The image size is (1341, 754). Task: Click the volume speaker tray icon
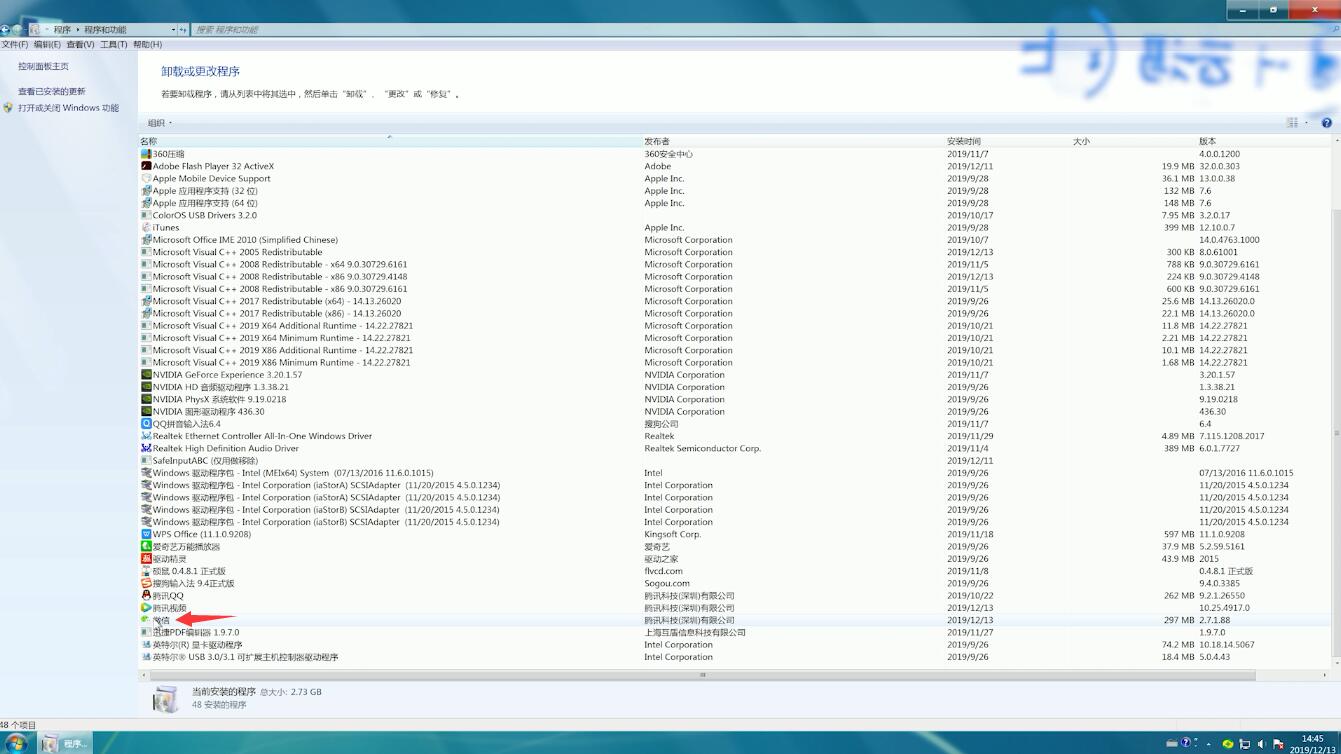click(x=1261, y=744)
